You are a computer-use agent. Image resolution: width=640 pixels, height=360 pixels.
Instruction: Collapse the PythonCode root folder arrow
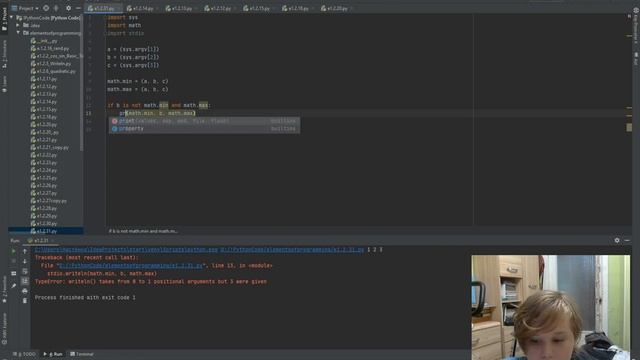11,18
